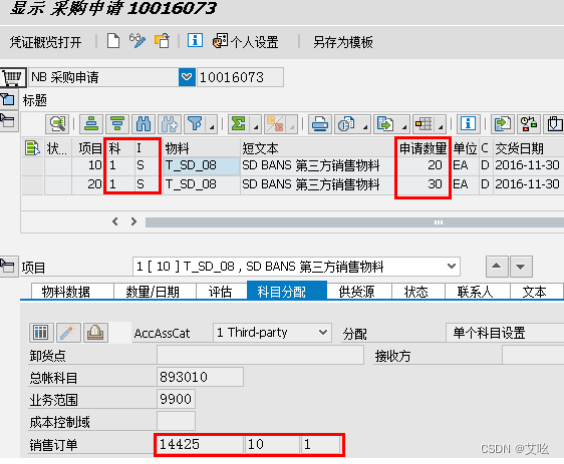Click 另存为模板 save as template
564x464 pixels.
(343, 42)
